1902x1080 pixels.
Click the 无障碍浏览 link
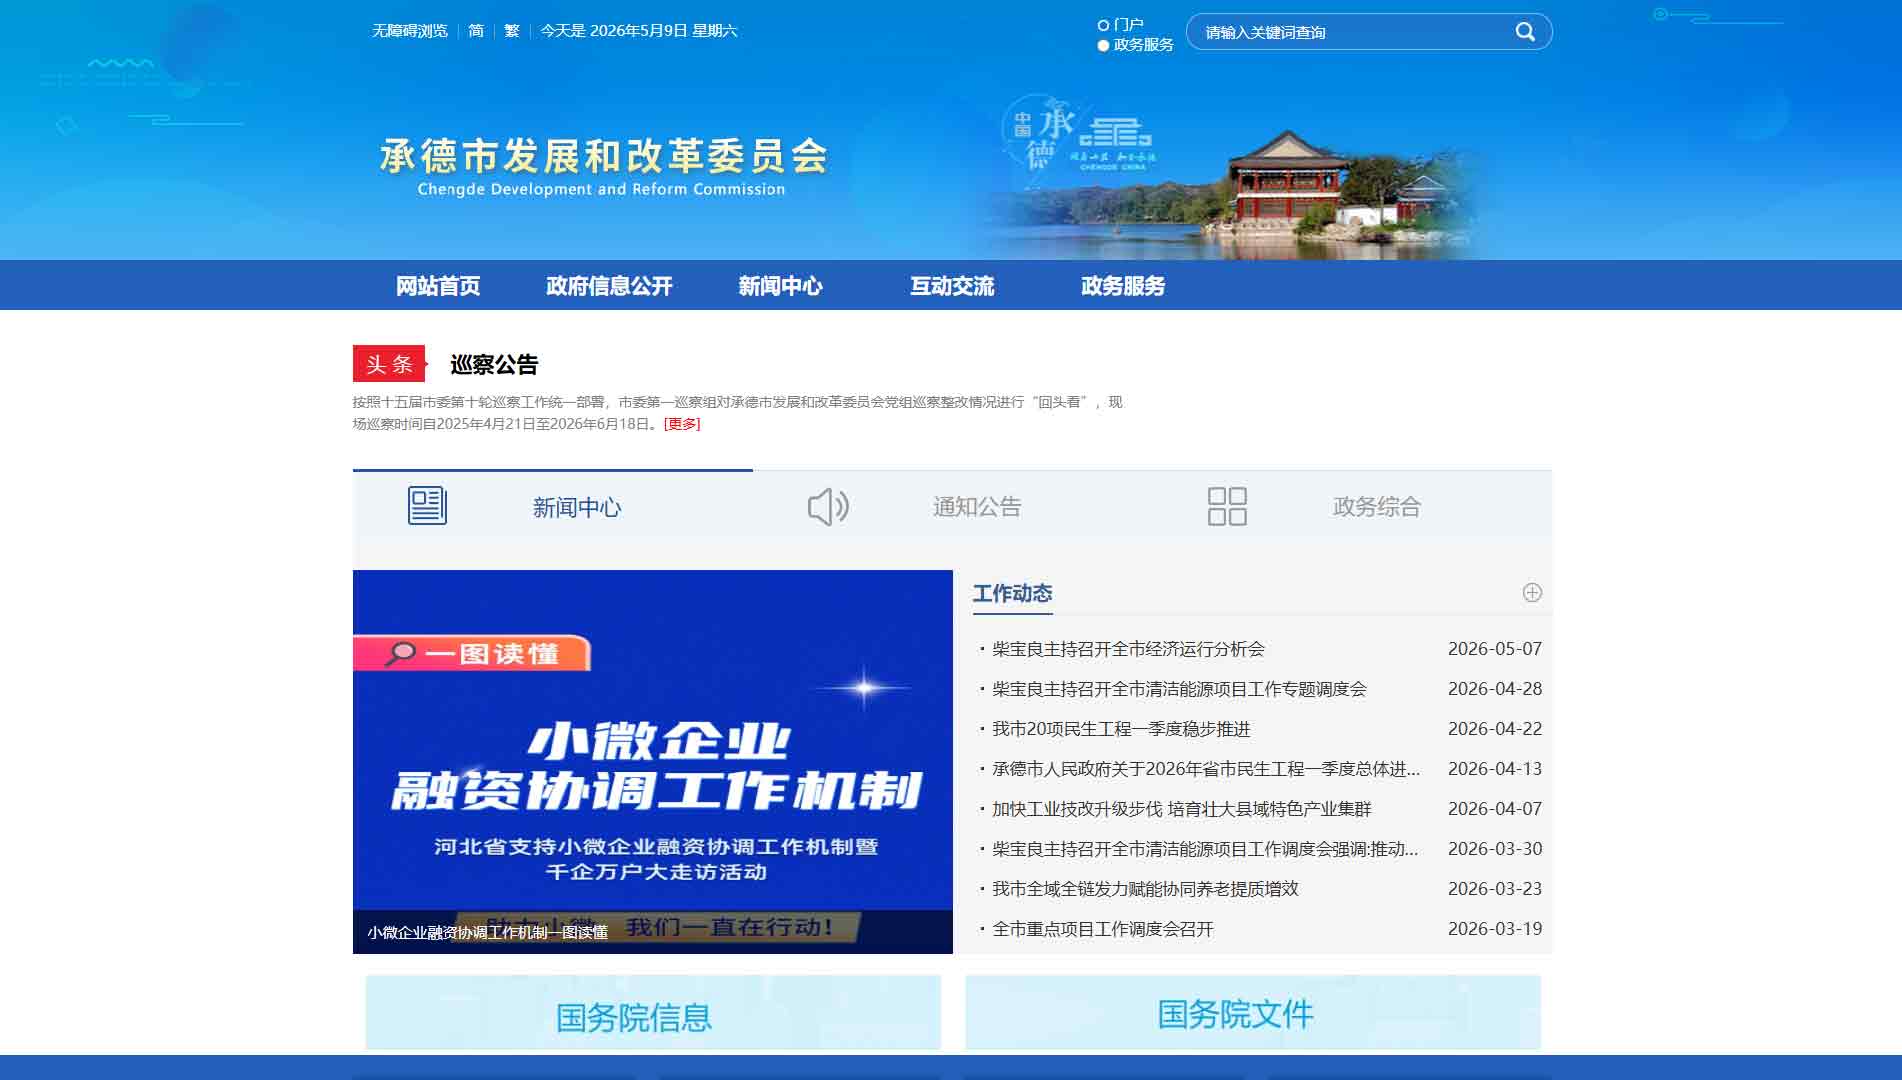click(410, 31)
